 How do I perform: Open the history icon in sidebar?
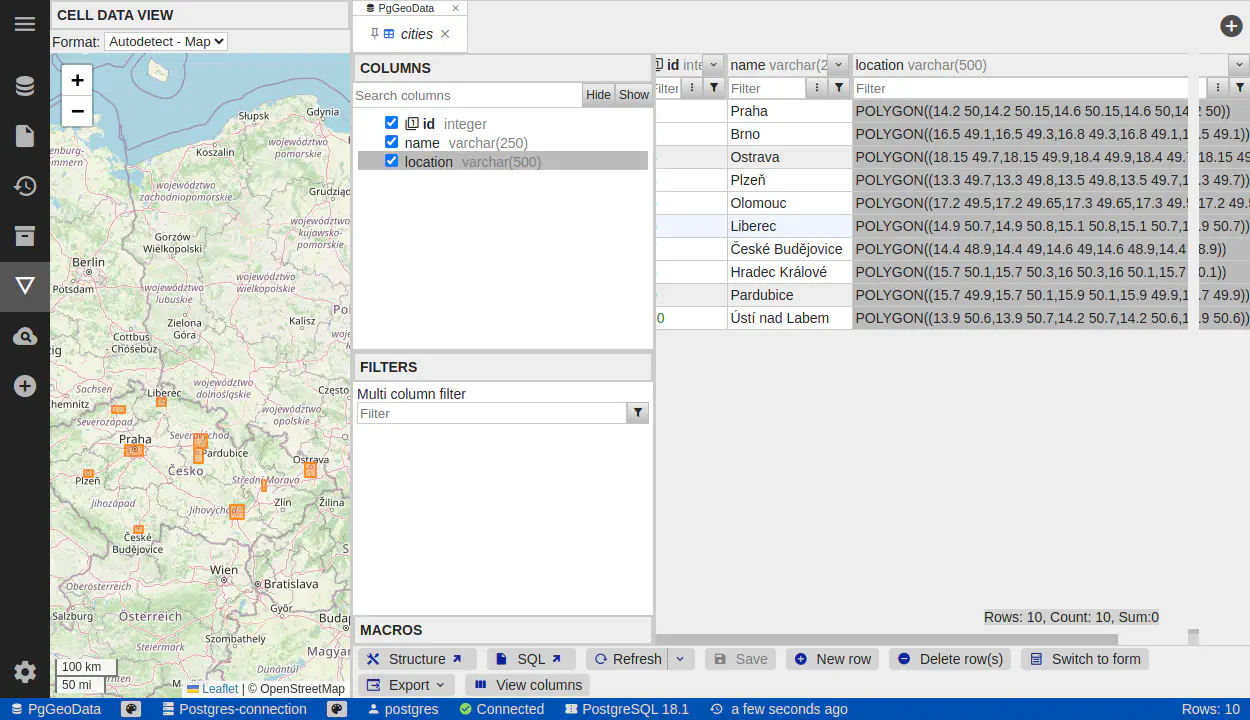(25, 186)
